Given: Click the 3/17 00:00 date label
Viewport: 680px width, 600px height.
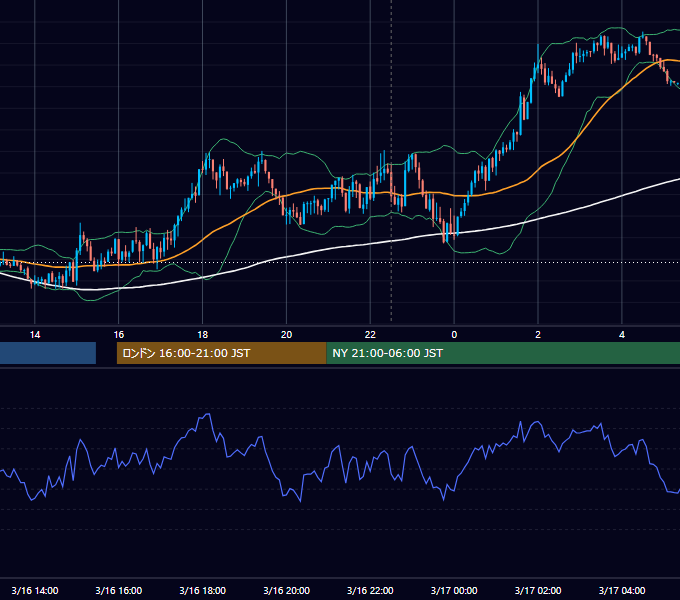Looking at the screenshot, I should [x=454, y=590].
